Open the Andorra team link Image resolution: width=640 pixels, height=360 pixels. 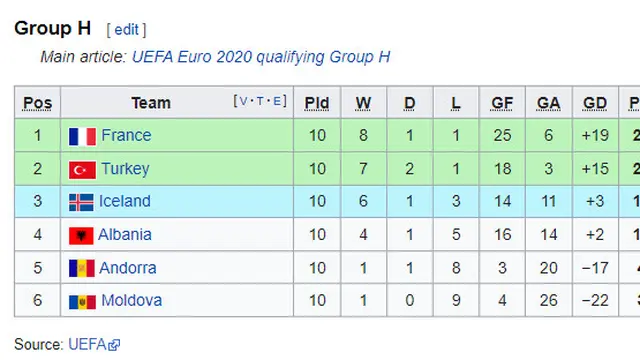128,268
